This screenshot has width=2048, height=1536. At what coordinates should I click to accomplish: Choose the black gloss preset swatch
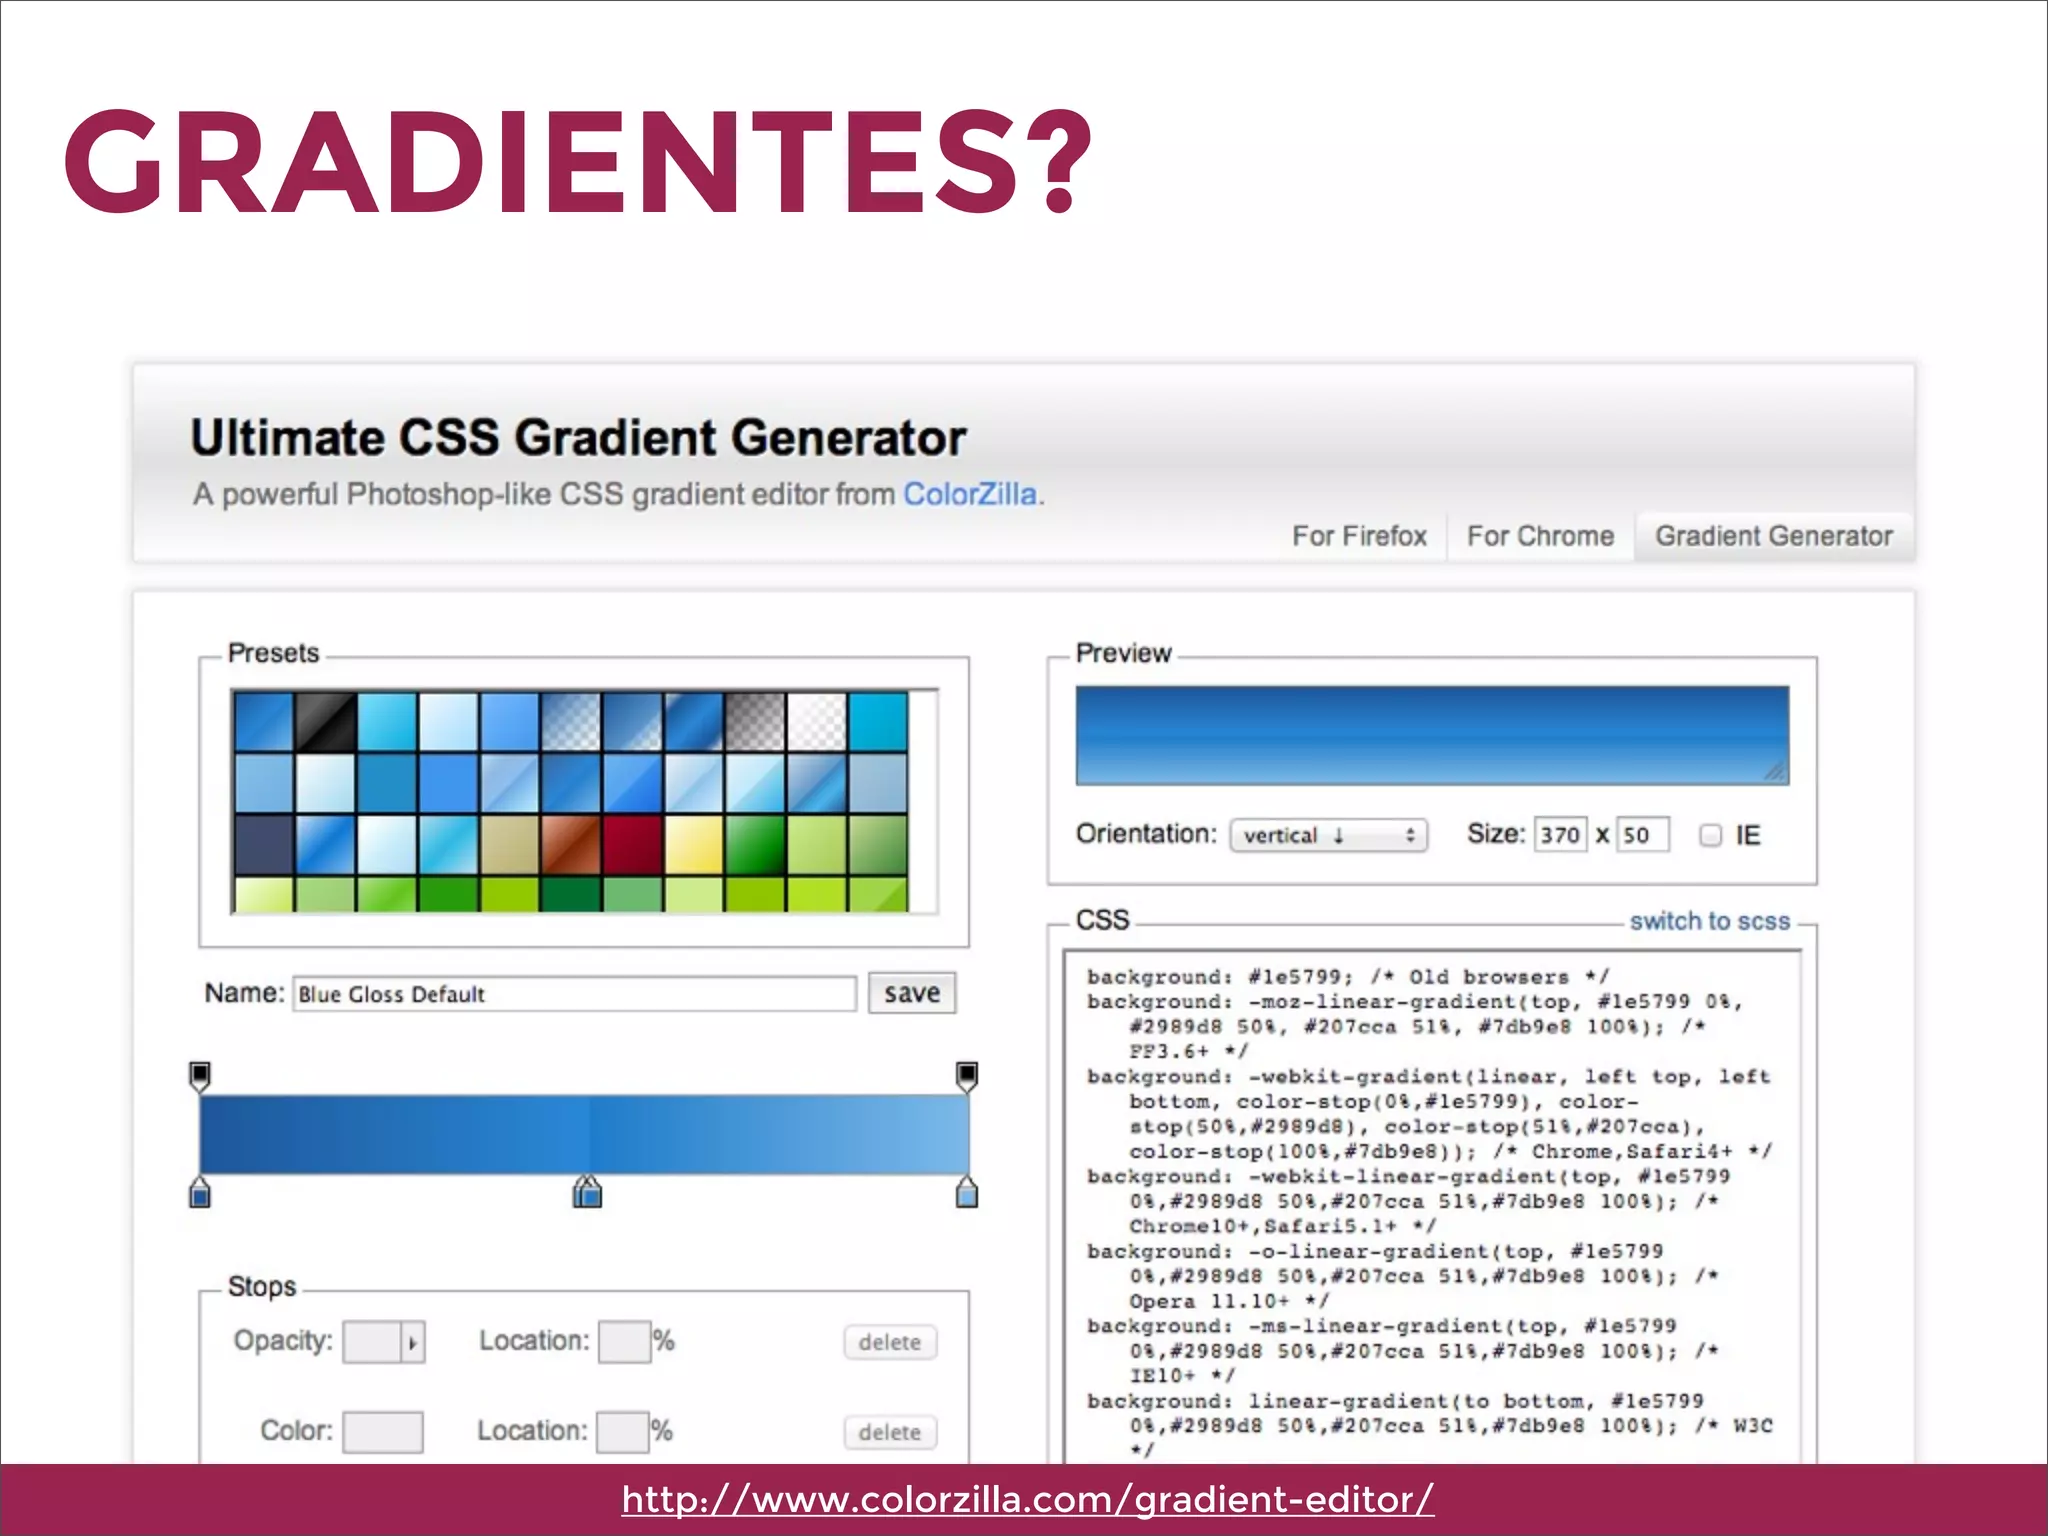point(325,722)
